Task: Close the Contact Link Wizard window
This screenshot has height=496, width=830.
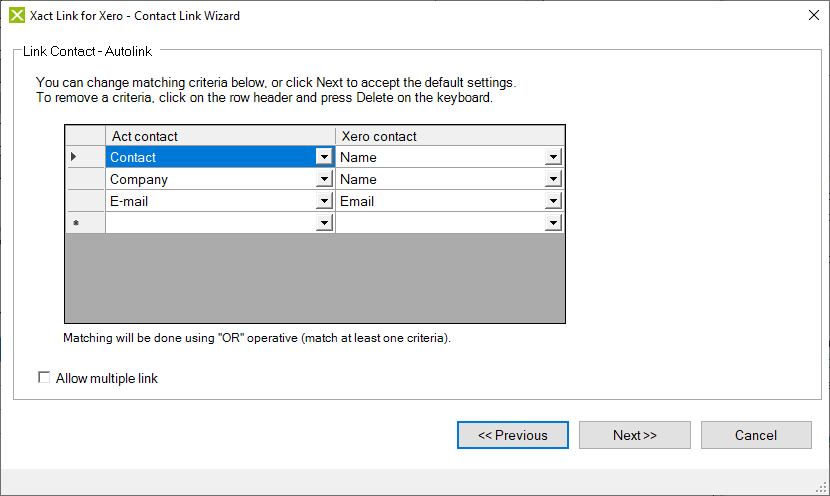Action: pyautogui.click(x=811, y=15)
